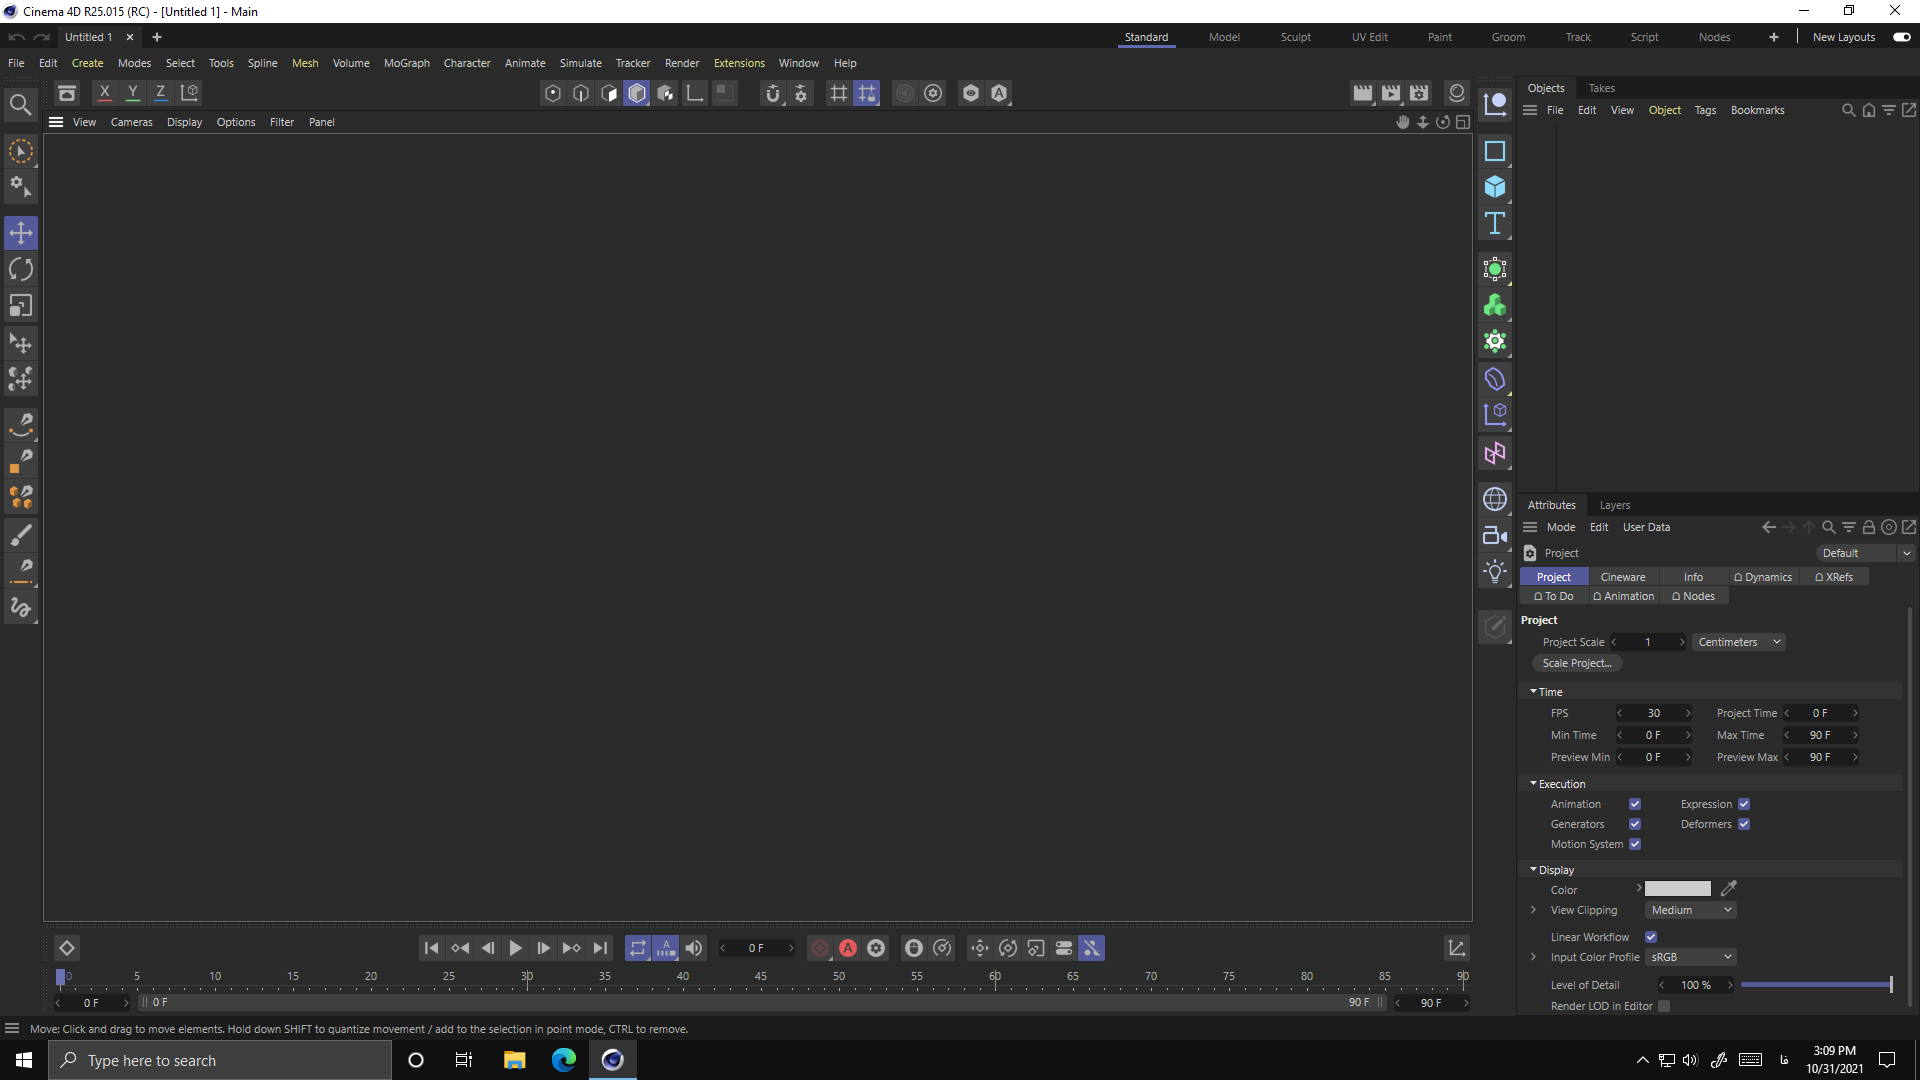The width and height of the screenshot is (1920, 1080).
Task: Switch to the Cineware tab
Action: [x=1623, y=576]
